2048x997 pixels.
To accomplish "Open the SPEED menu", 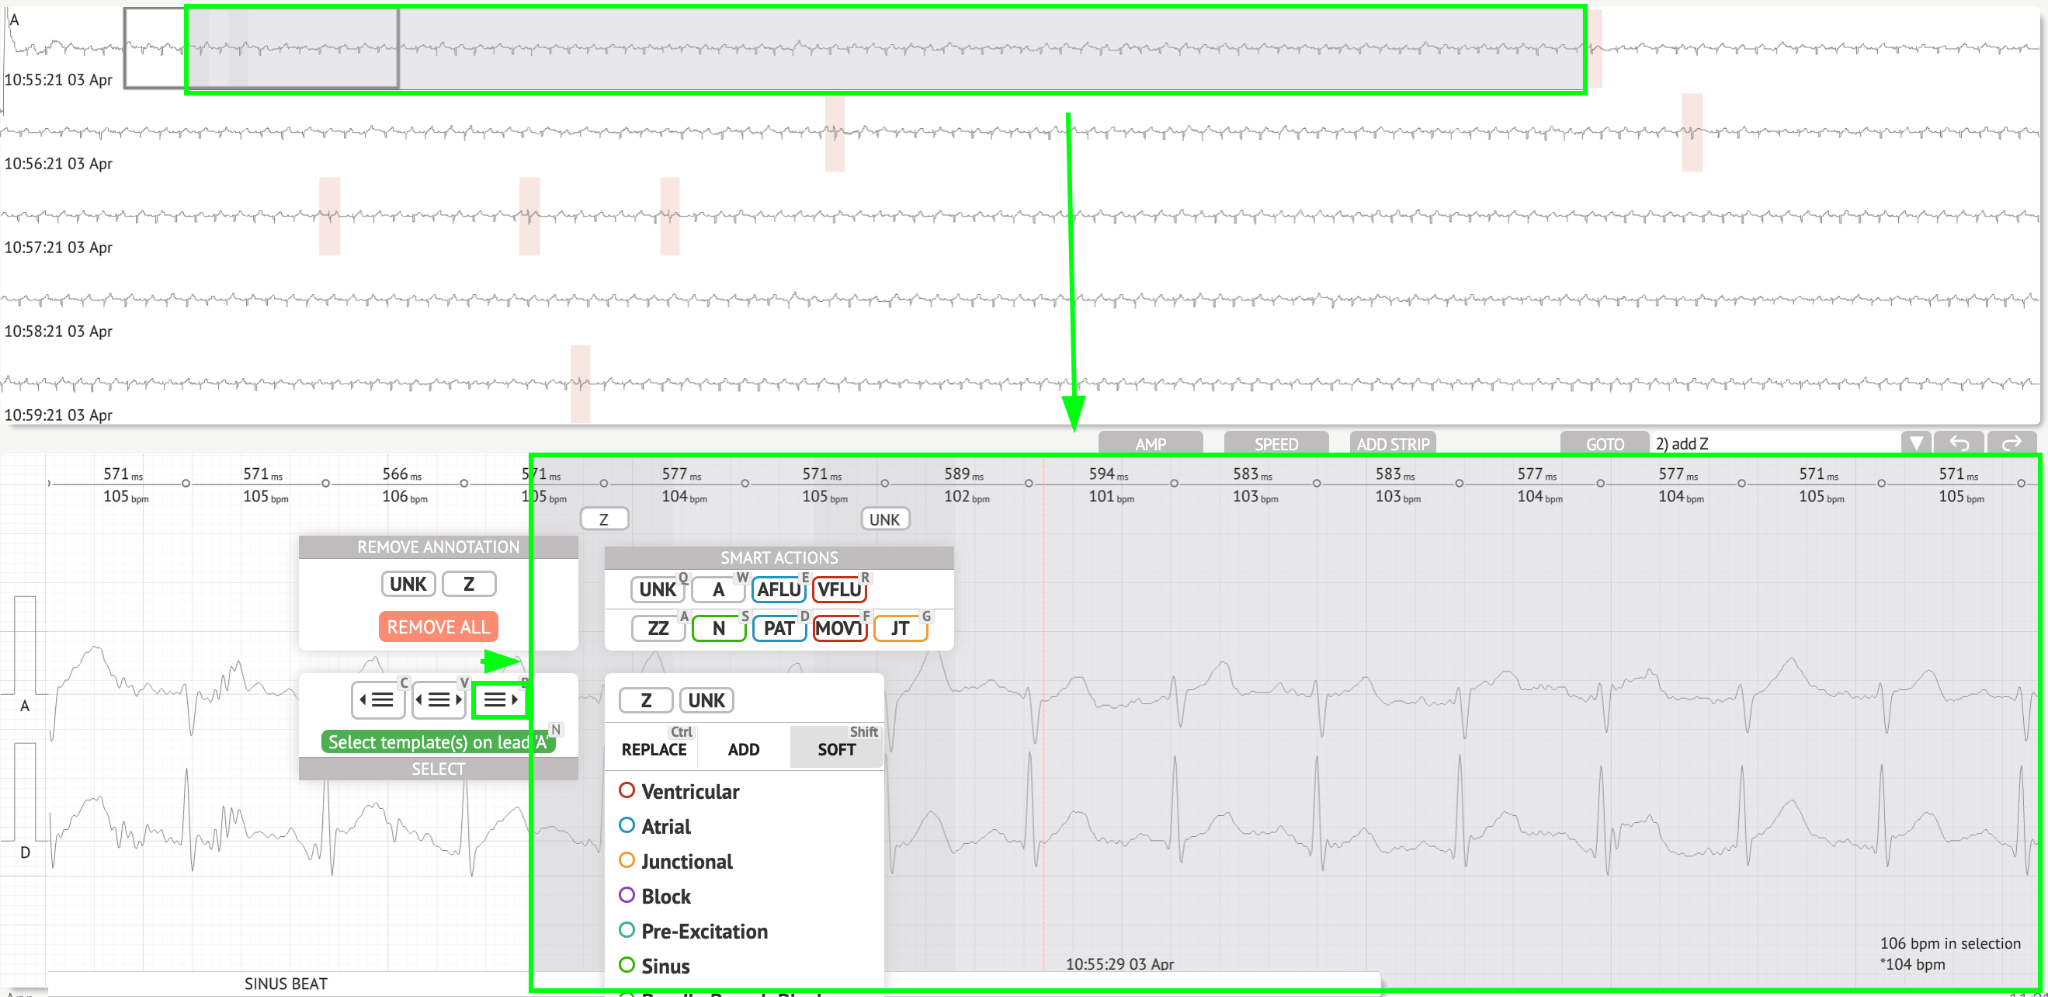I will click(1276, 443).
